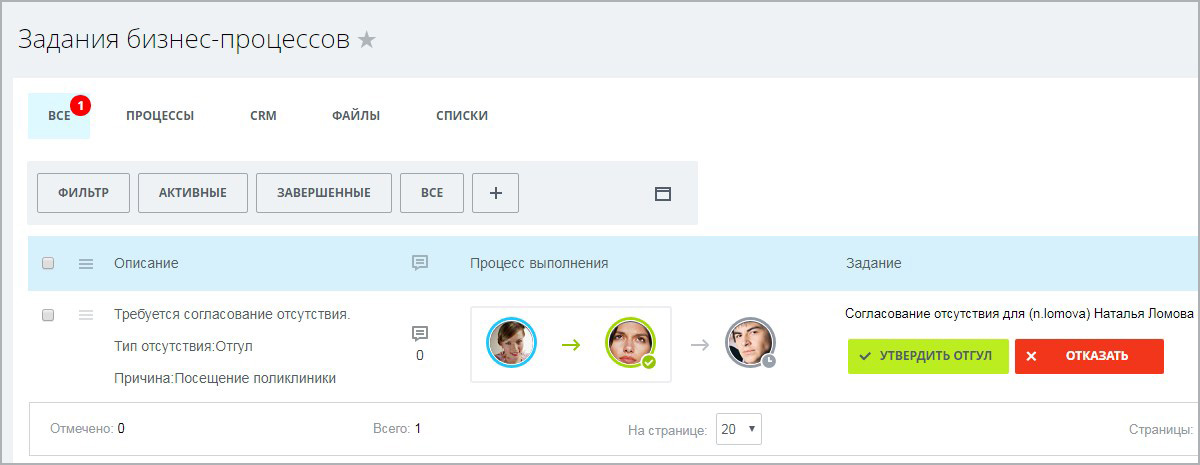Image resolution: width=1200 pixels, height=465 pixels.
Task: Open the filter window layout icon
Action: pyautogui.click(x=662, y=193)
